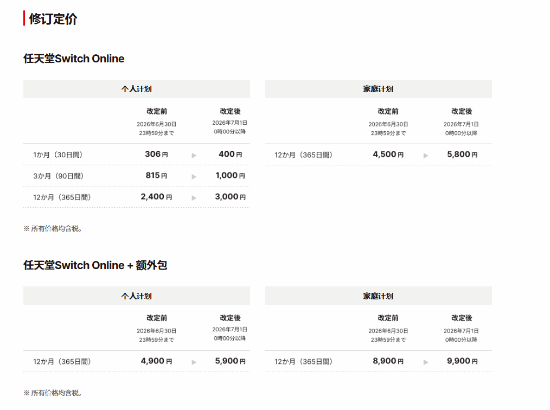Select the 3か月(90日間) row label

[59, 176]
